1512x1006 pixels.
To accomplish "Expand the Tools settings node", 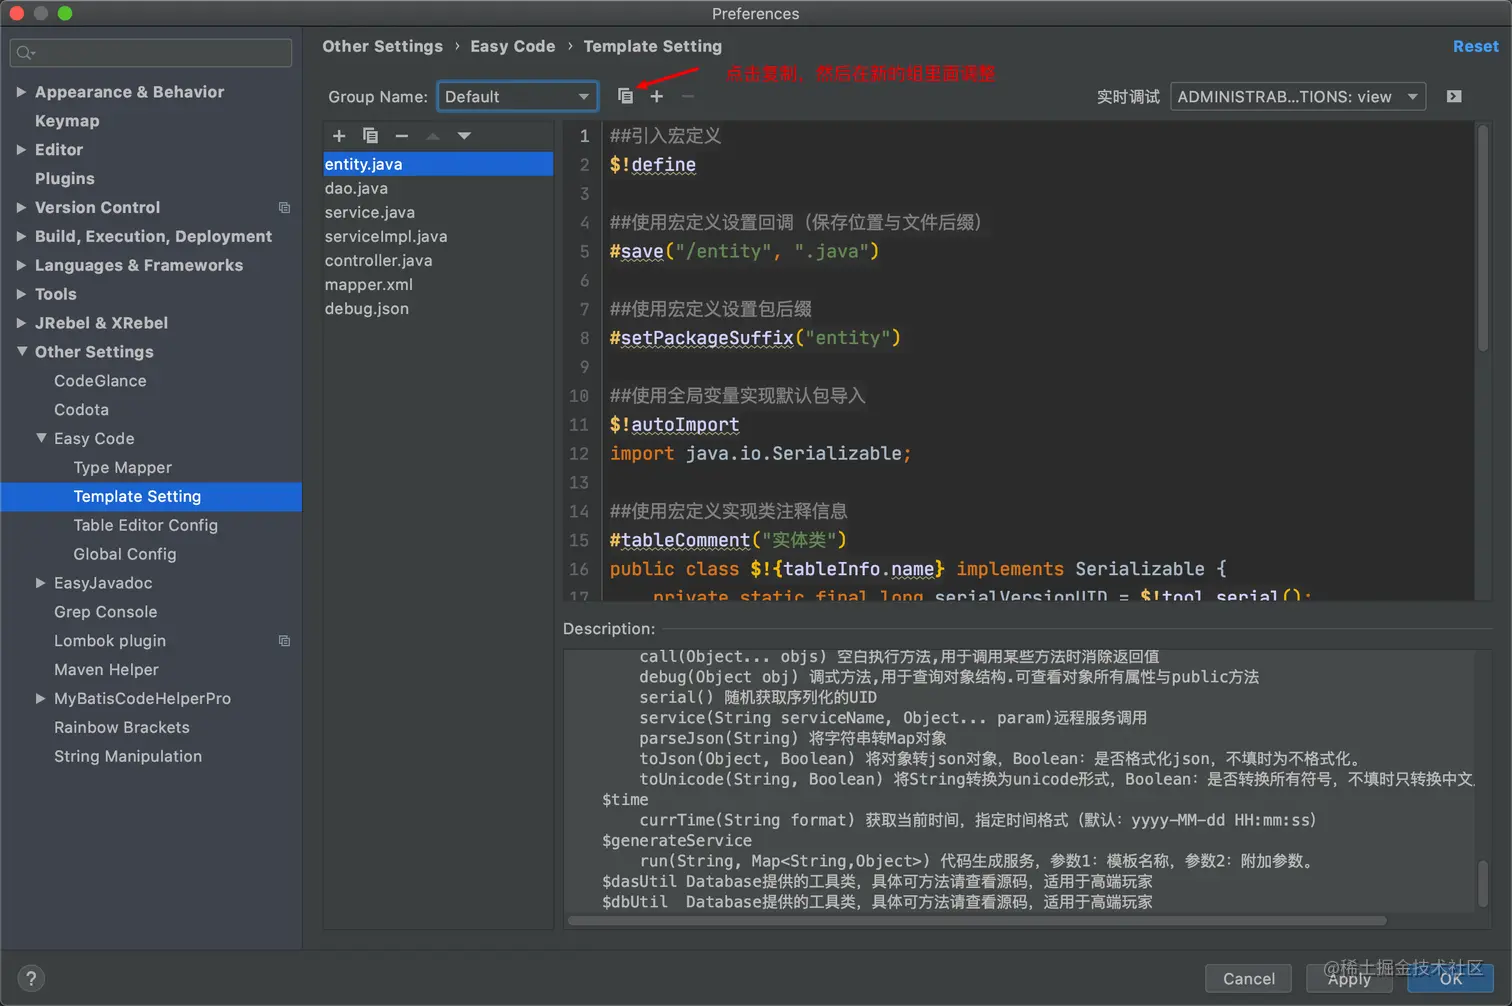I will (21, 294).
